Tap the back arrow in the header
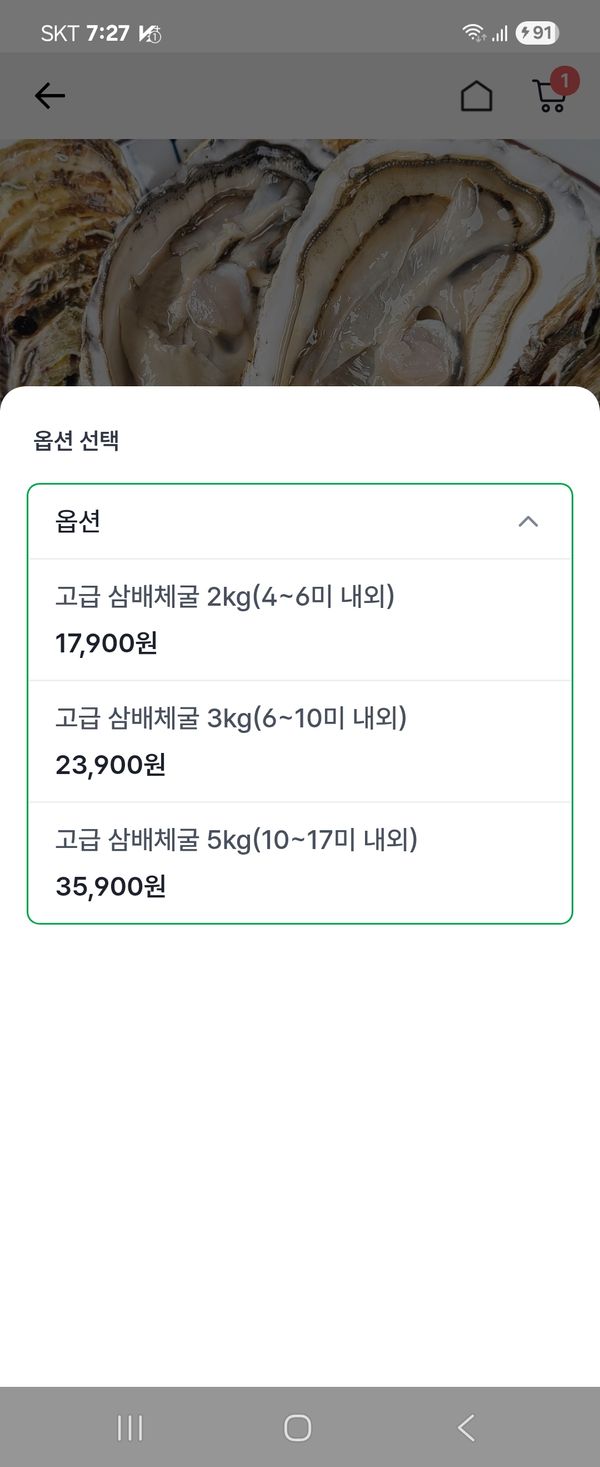Screen dimensions: 600x1467 click(49, 96)
